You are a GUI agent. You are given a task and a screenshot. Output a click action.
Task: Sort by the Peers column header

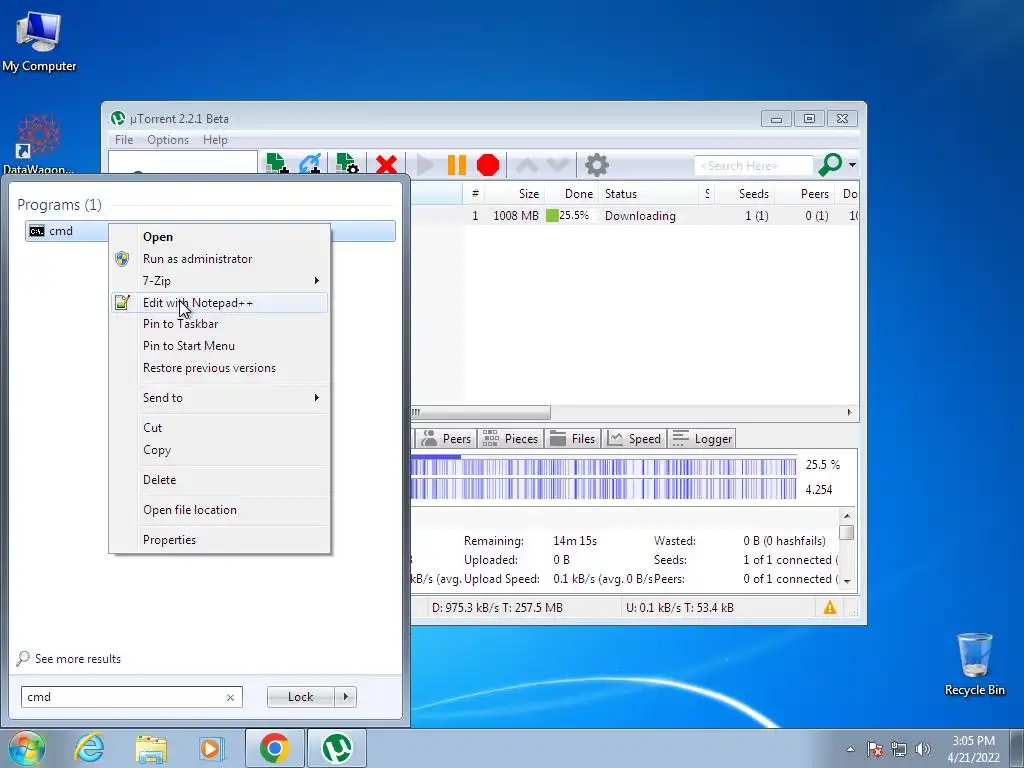point(807,194)
